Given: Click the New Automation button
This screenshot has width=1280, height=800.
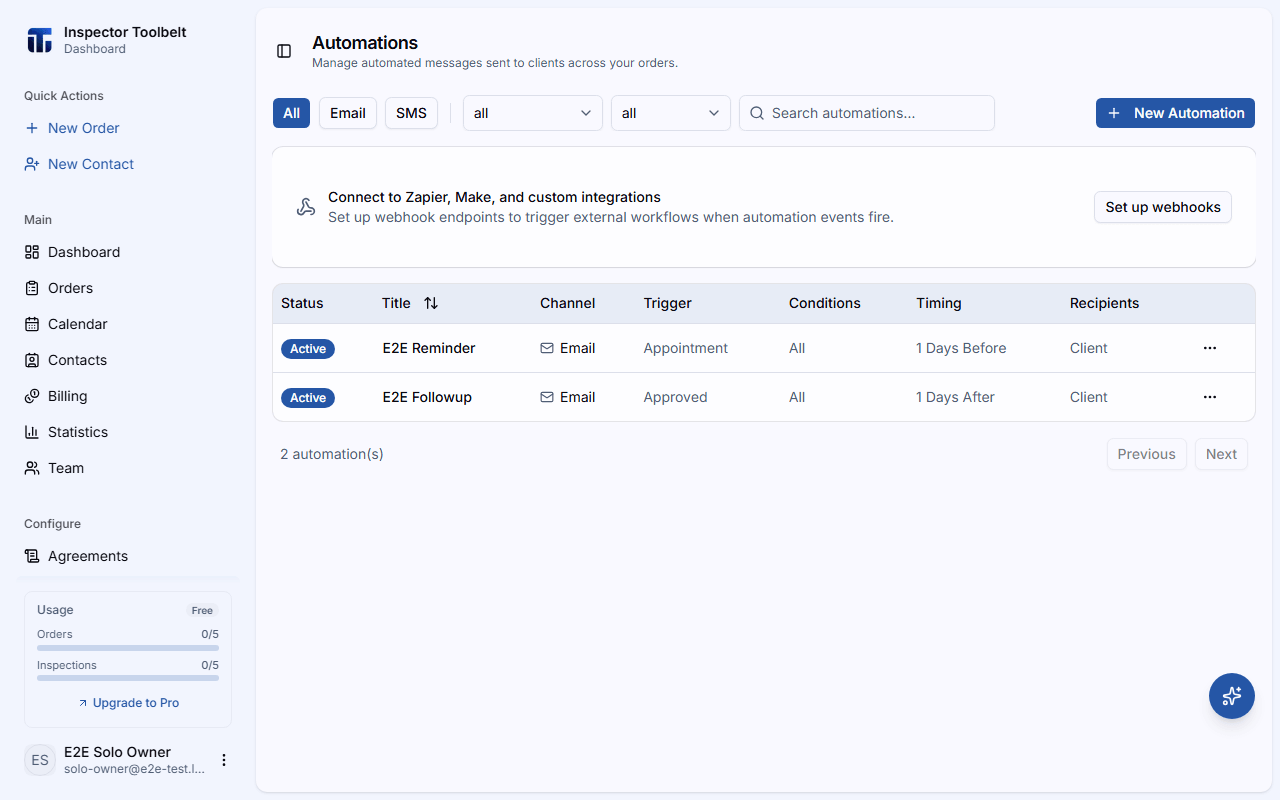Looking at the screenshot, I should tap(1175, 113).
